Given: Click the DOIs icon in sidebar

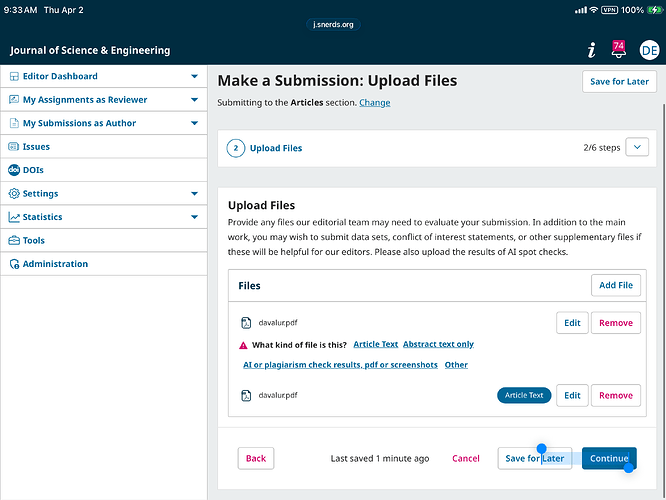Looking at the screenshot, I should (14, 170).
